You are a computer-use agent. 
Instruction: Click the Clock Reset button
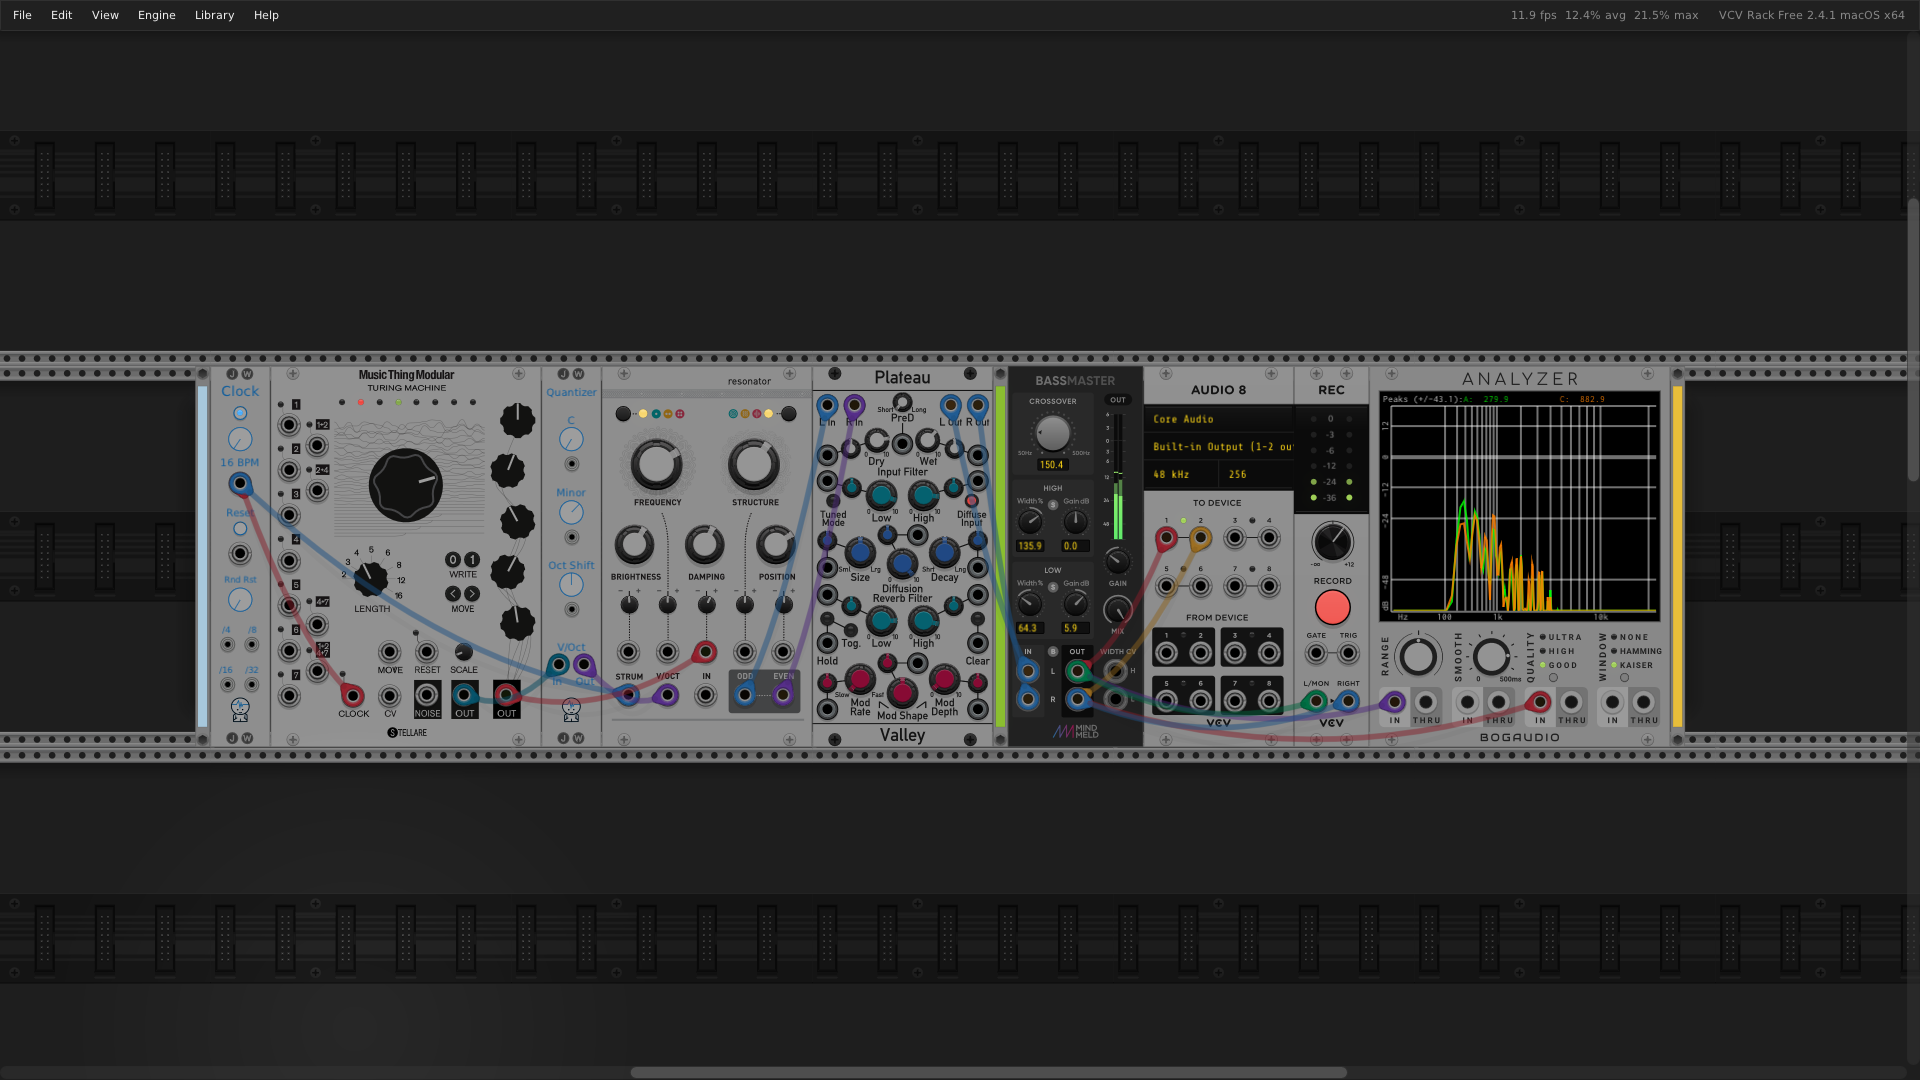click(240, 528)
